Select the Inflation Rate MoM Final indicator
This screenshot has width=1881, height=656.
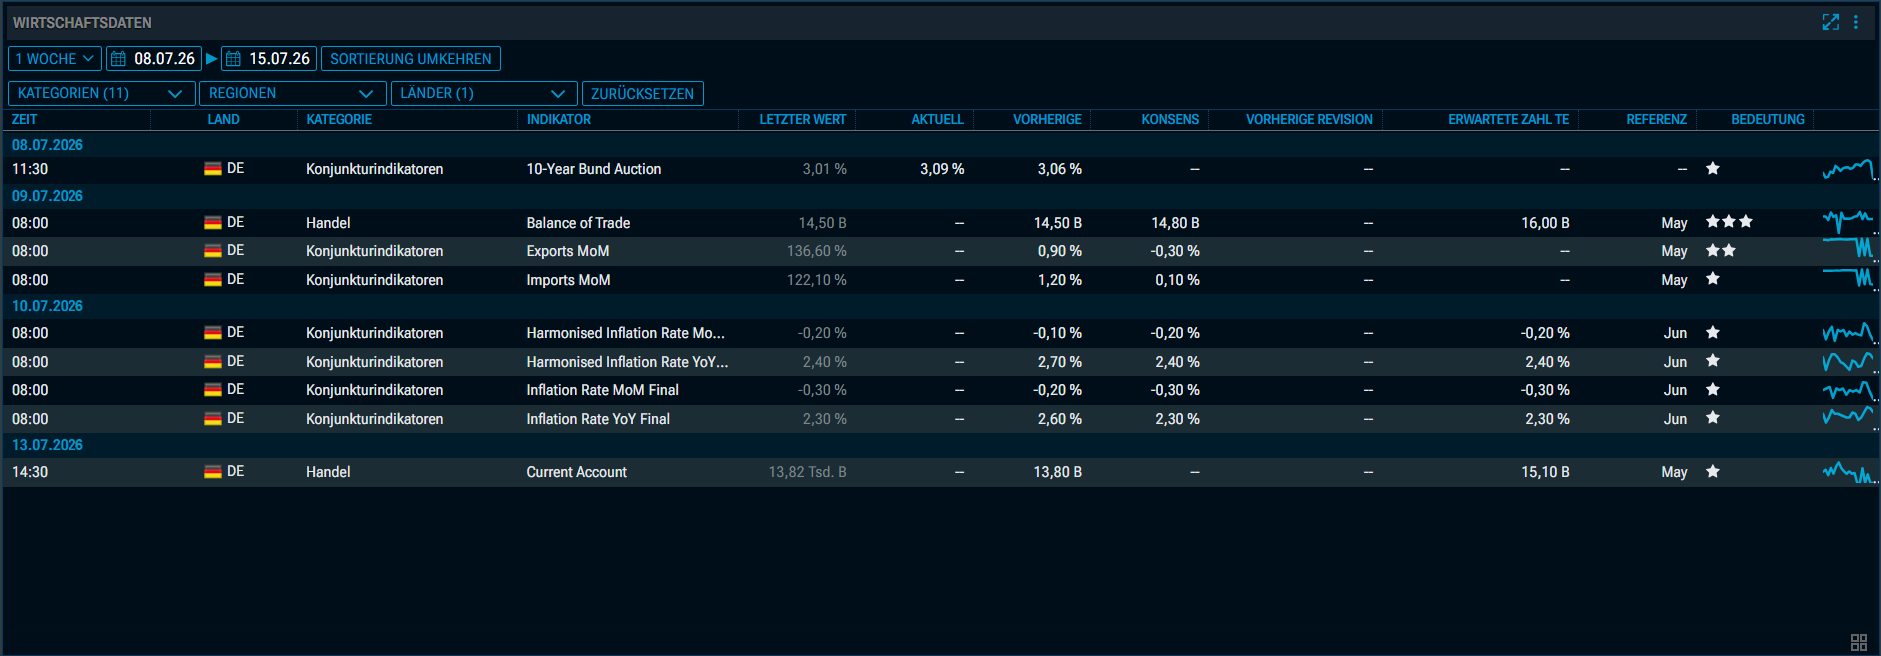603,390
